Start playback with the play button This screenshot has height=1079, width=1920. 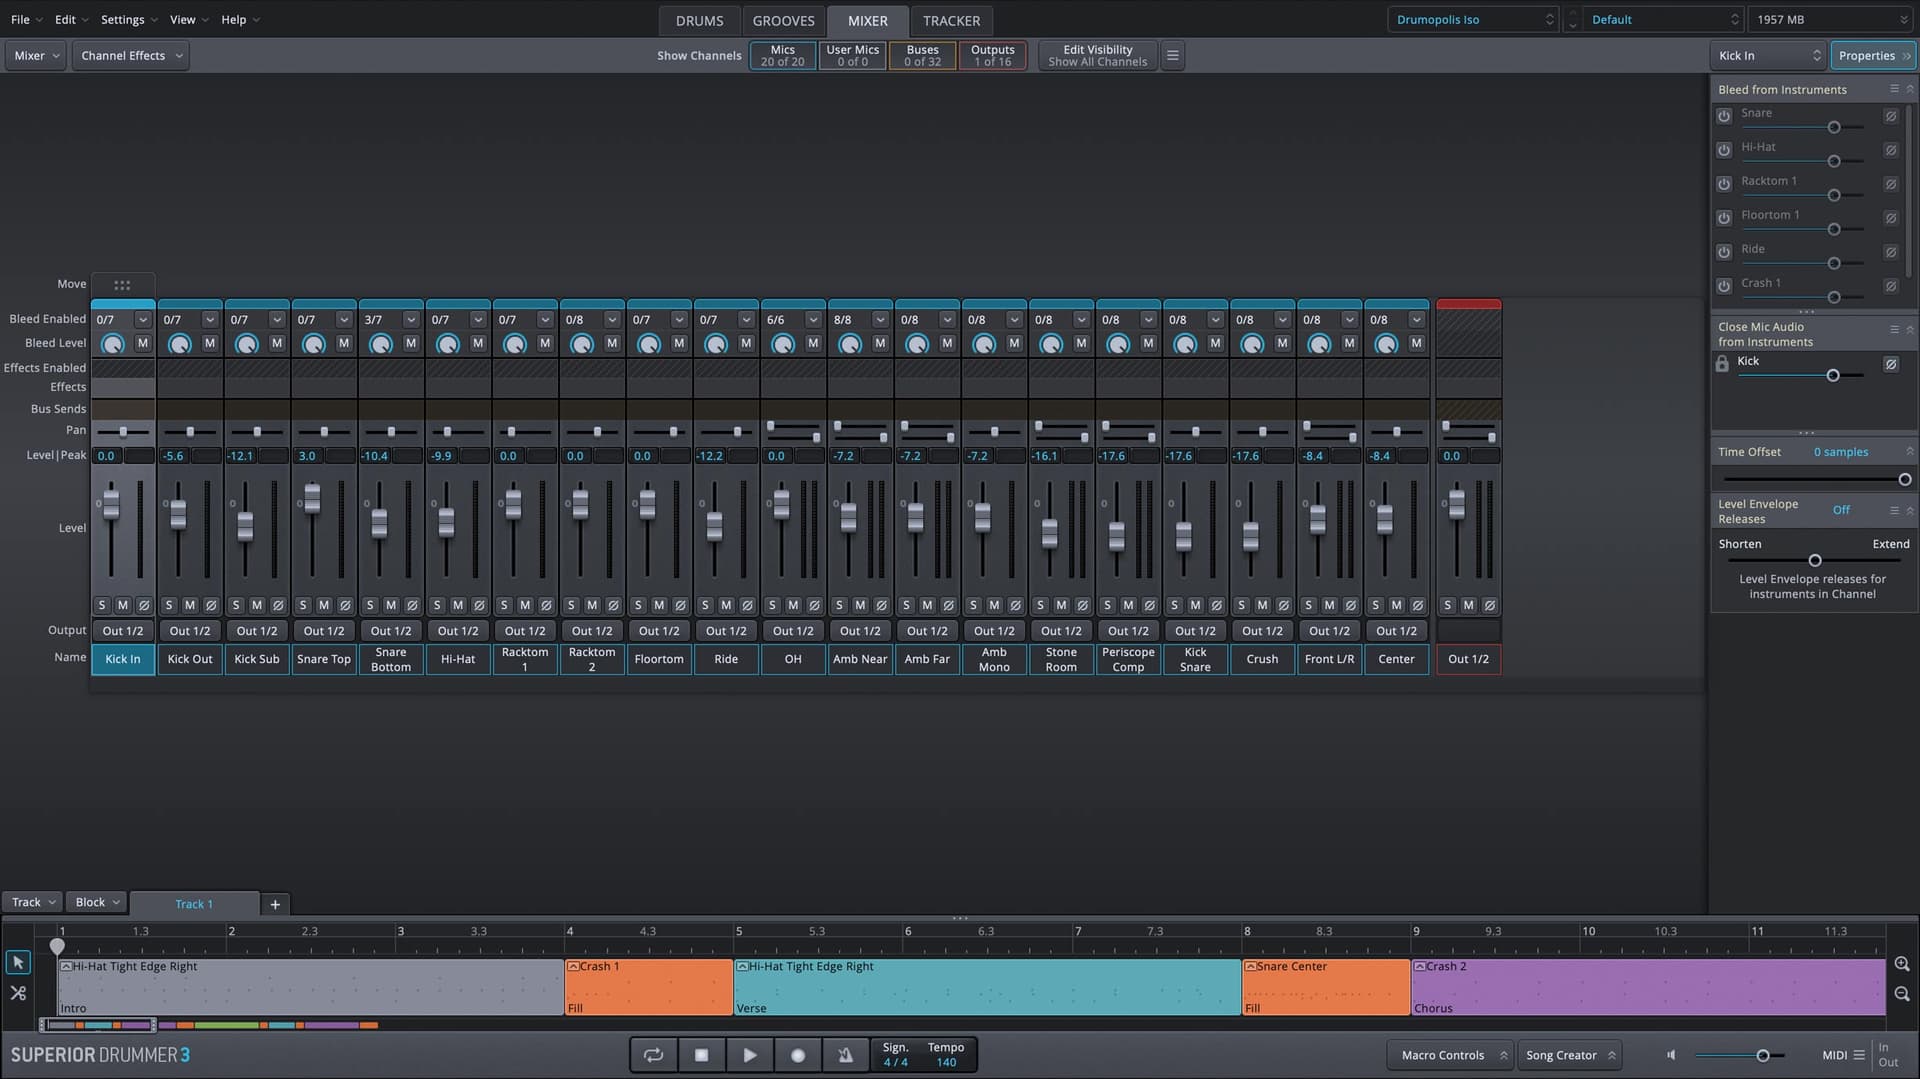(x=749, y=1054)
